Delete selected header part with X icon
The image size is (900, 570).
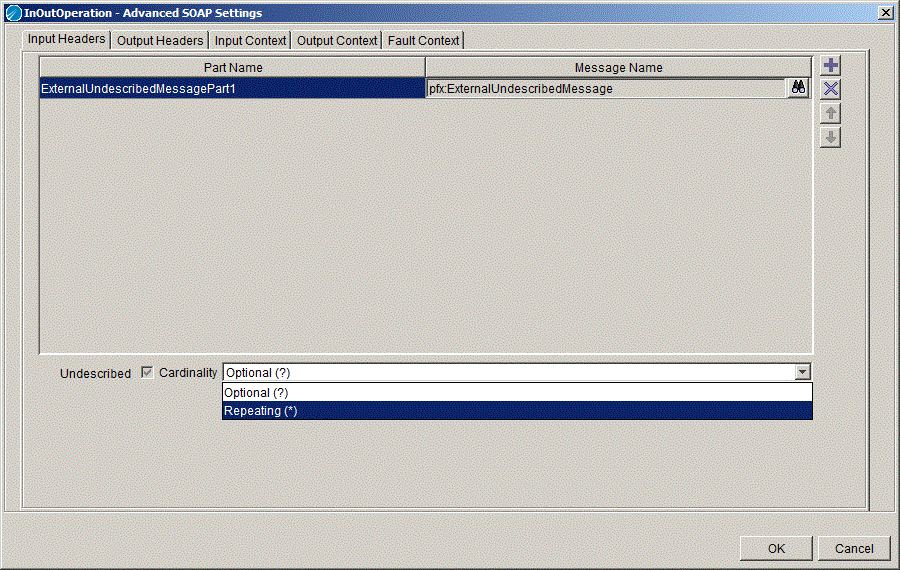tap(830, 89)
